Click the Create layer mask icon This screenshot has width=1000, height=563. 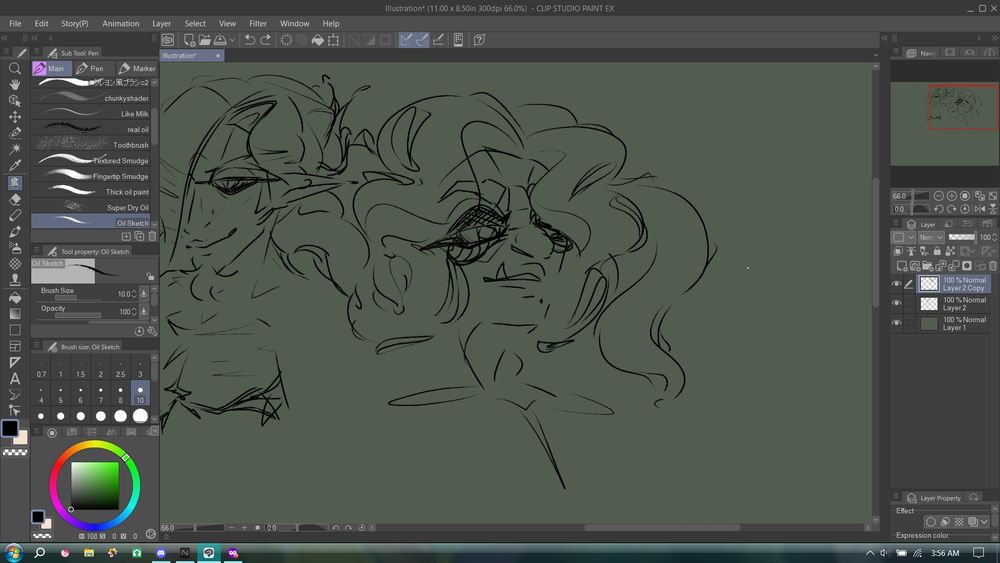coord(967,265)
